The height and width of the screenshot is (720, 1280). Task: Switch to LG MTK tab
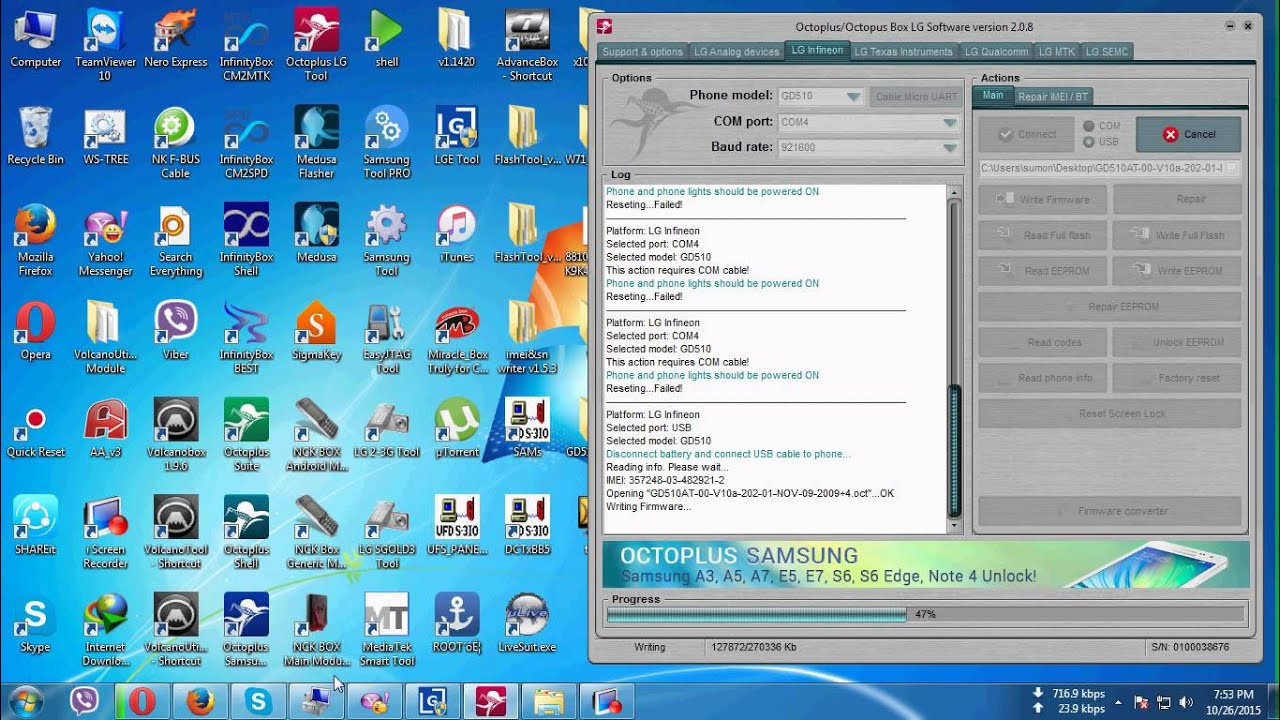click(1057, 52)
